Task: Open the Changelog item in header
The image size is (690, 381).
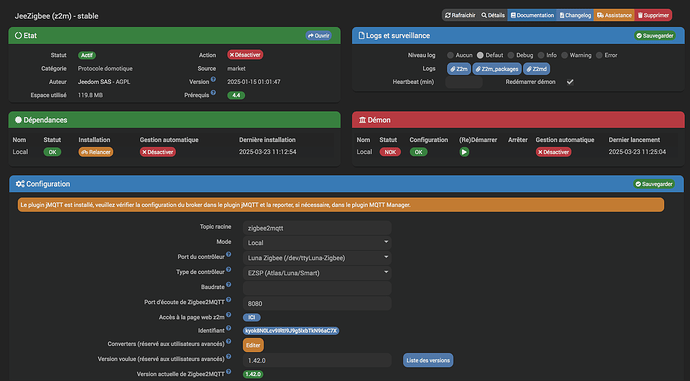Action: (575, 15)
